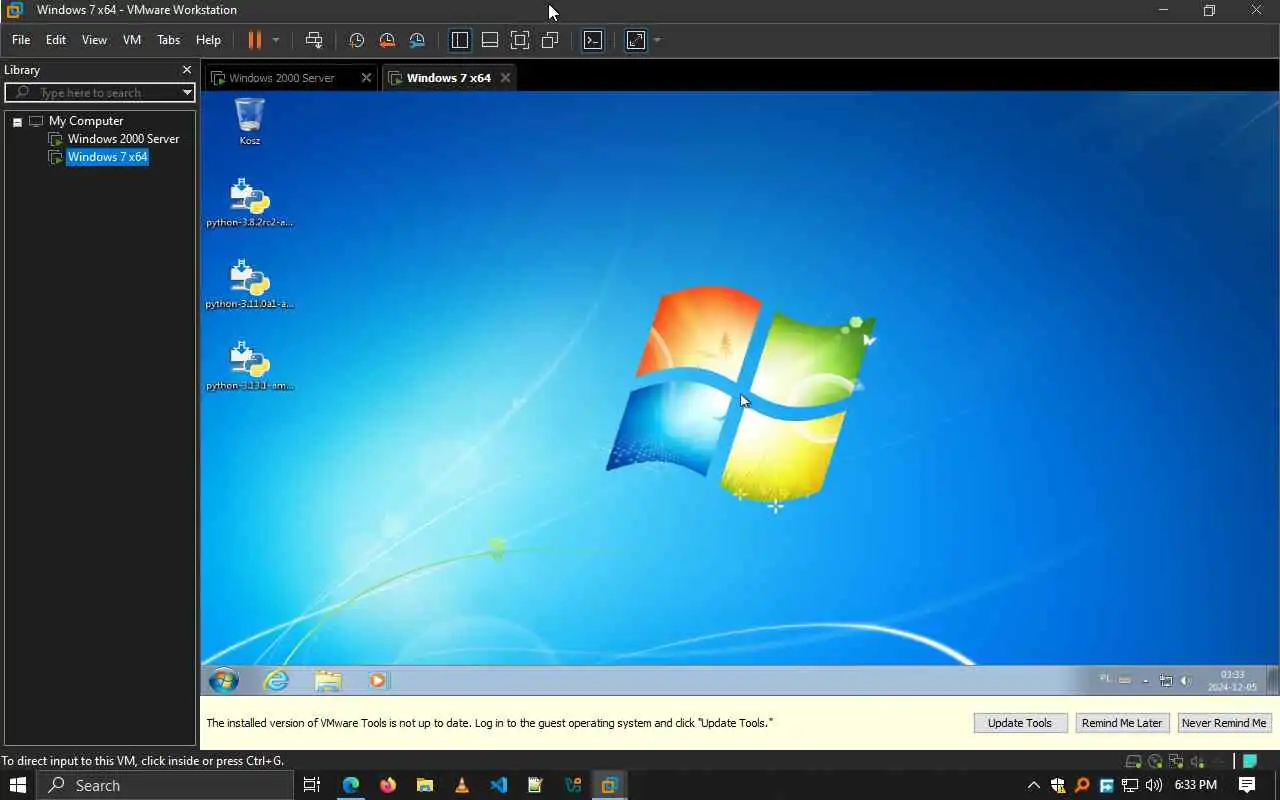
Task: Click the CD/DVD device status icon
Action: pyautogui.click(x=1155, y=761)
